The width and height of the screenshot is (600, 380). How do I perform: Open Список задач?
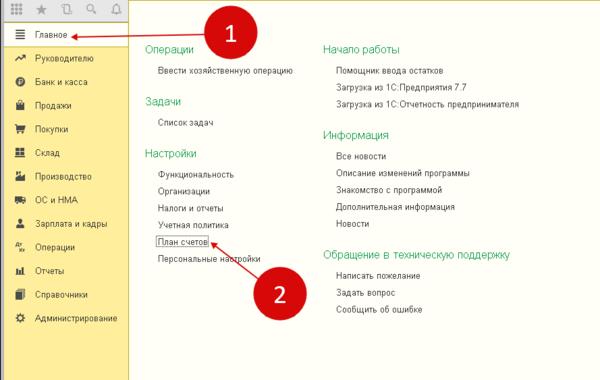click(186, 123)
